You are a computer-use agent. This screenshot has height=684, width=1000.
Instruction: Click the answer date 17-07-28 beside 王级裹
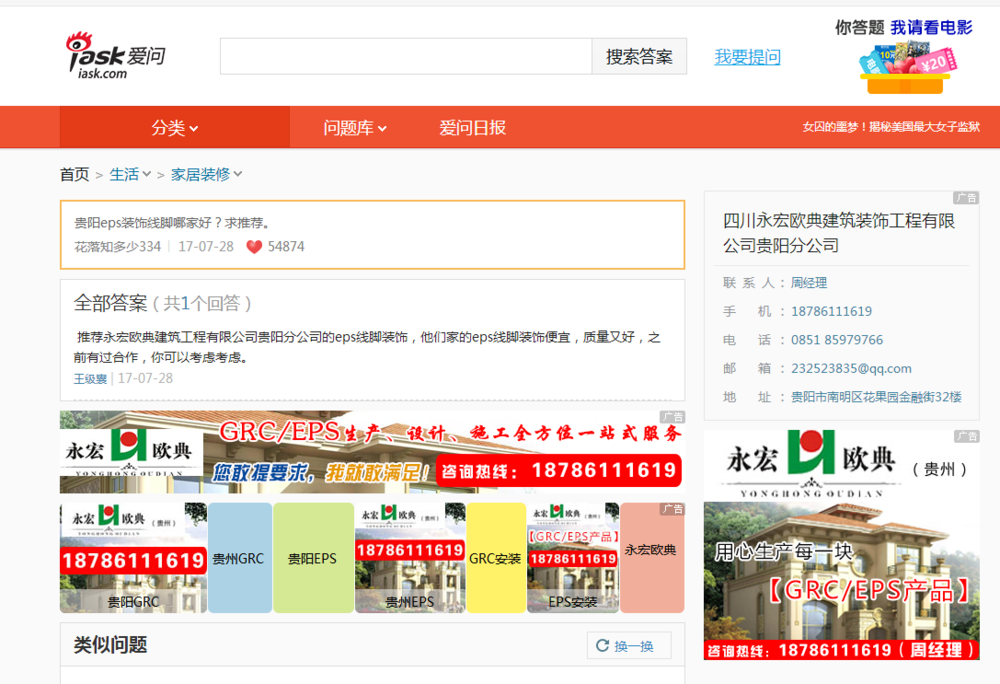[145, 379]
